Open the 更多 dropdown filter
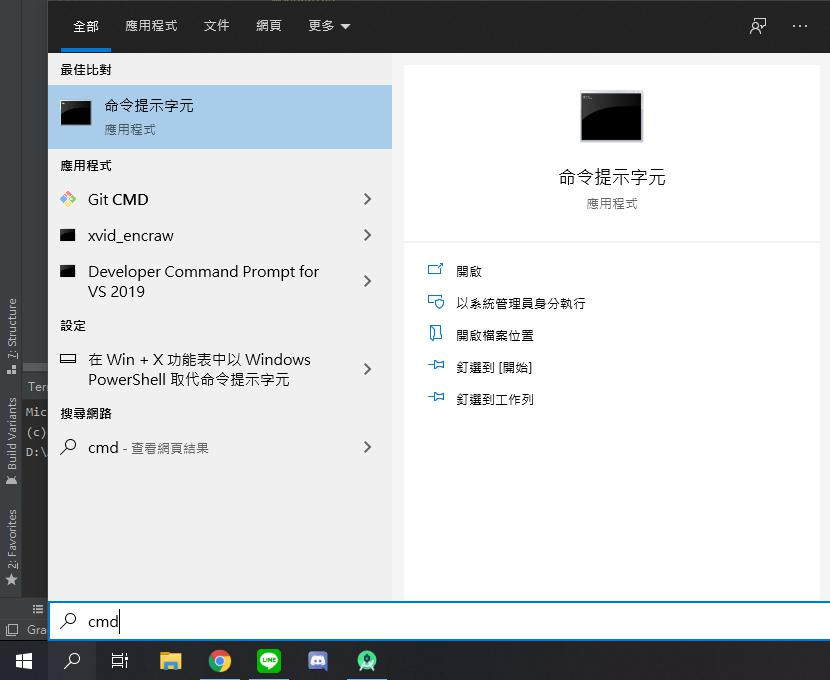The height and width of the screenshot is (680, 830). pos(329,26)
